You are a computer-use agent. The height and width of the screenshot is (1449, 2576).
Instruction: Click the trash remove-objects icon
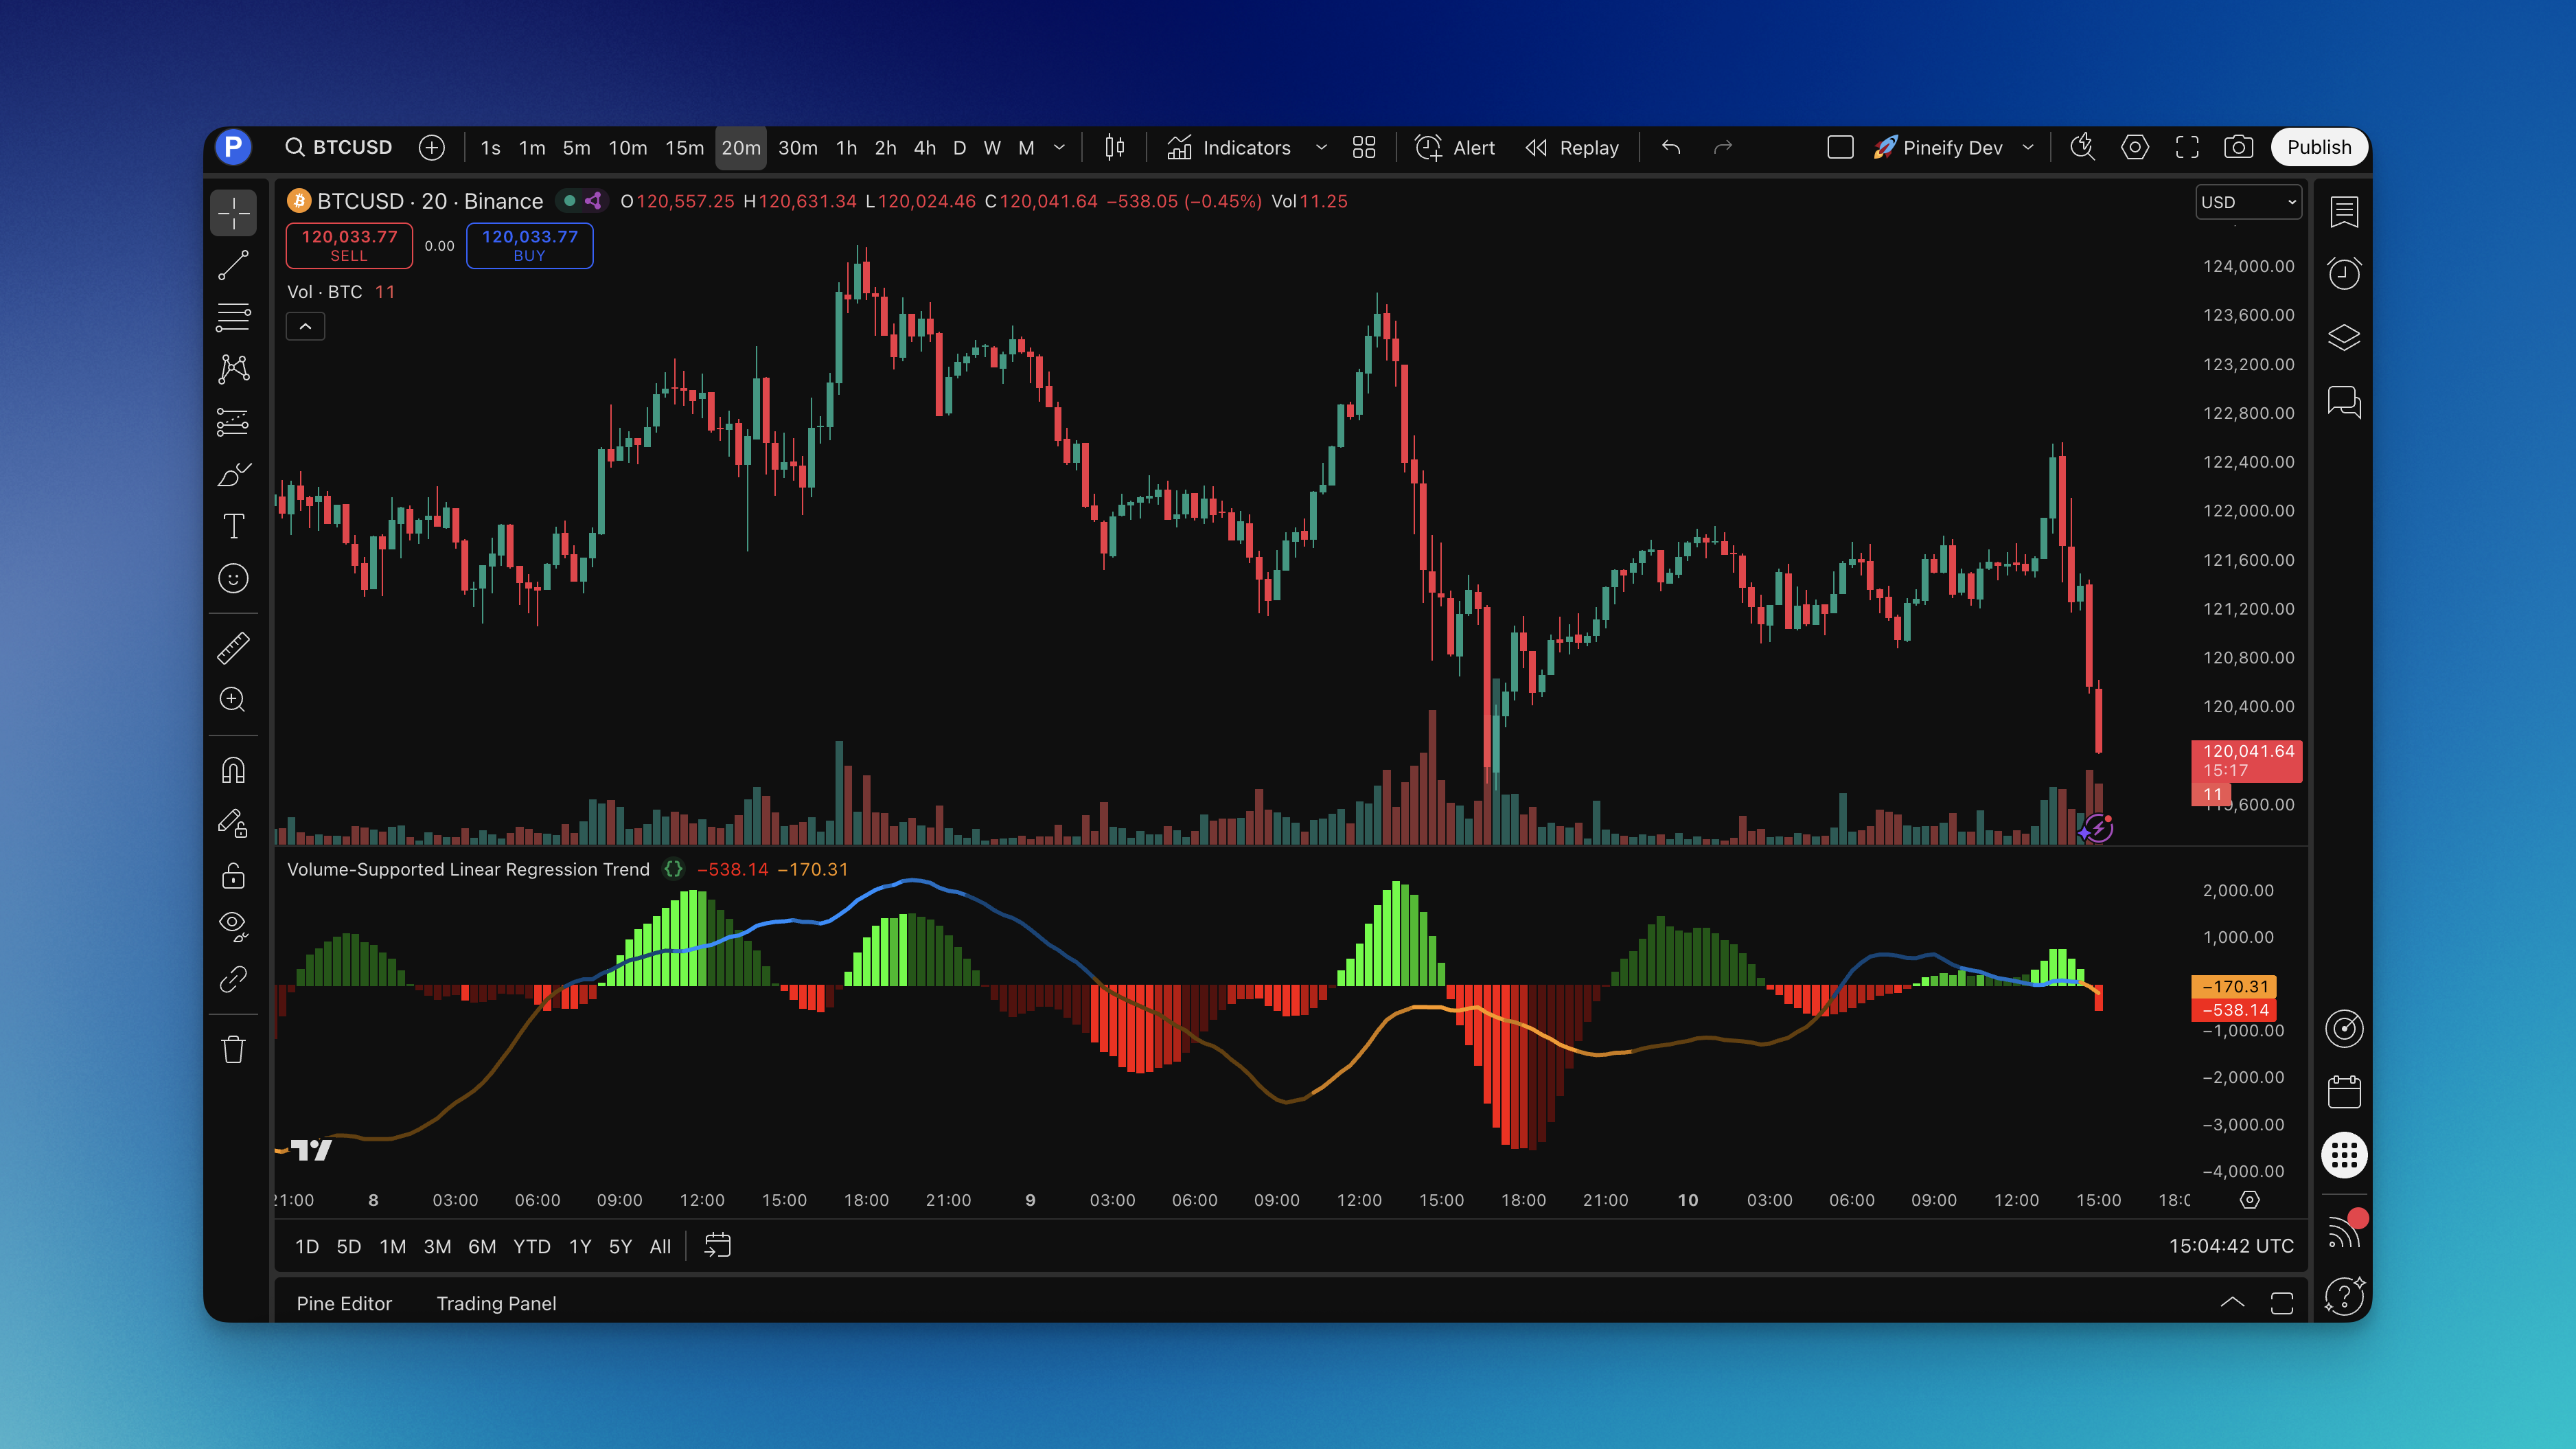(233, 1049)
